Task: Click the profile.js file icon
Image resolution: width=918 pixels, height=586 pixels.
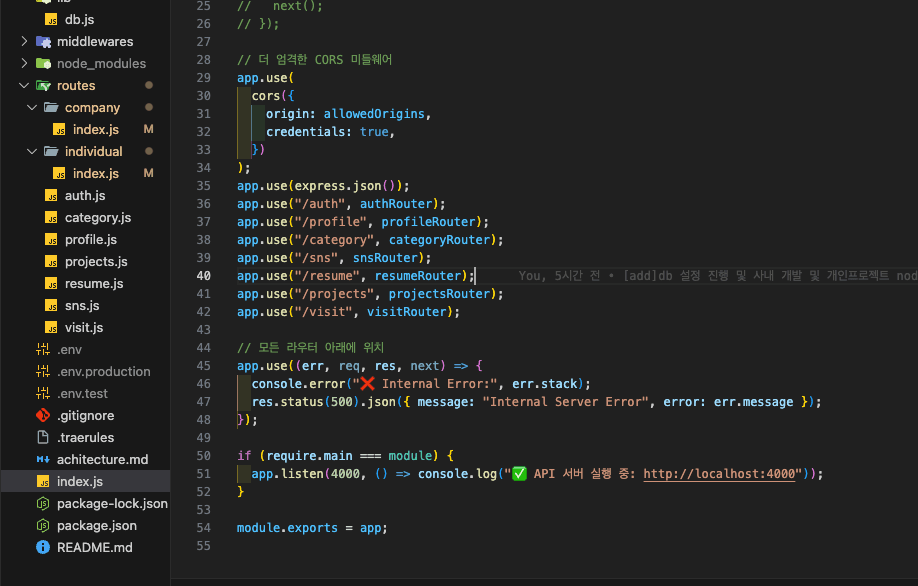Action: pyautogui.click(x=52, y=240)
